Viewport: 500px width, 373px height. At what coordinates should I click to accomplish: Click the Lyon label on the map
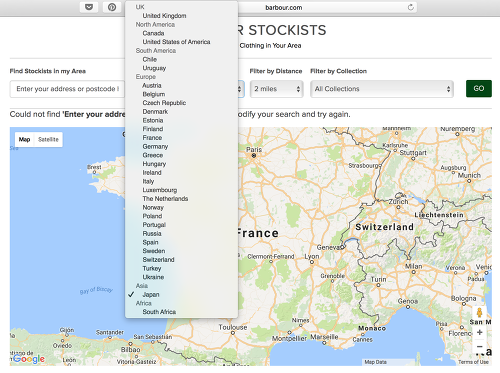click(x=312, y=256)
